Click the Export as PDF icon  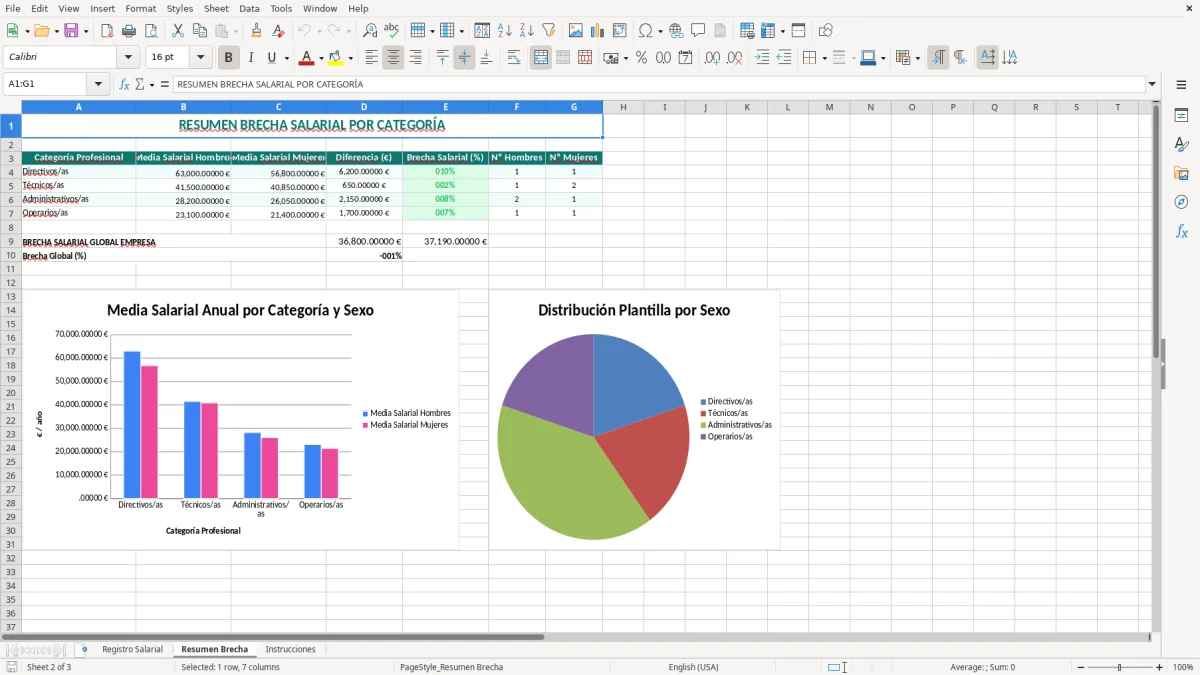tap(107, 31)
